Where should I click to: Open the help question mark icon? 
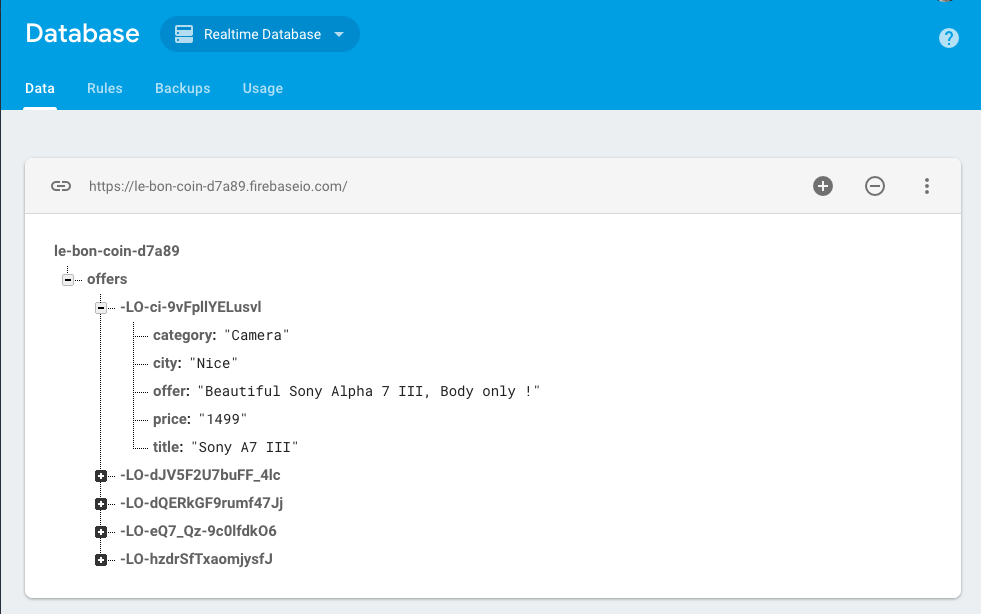tap(948, 38)
